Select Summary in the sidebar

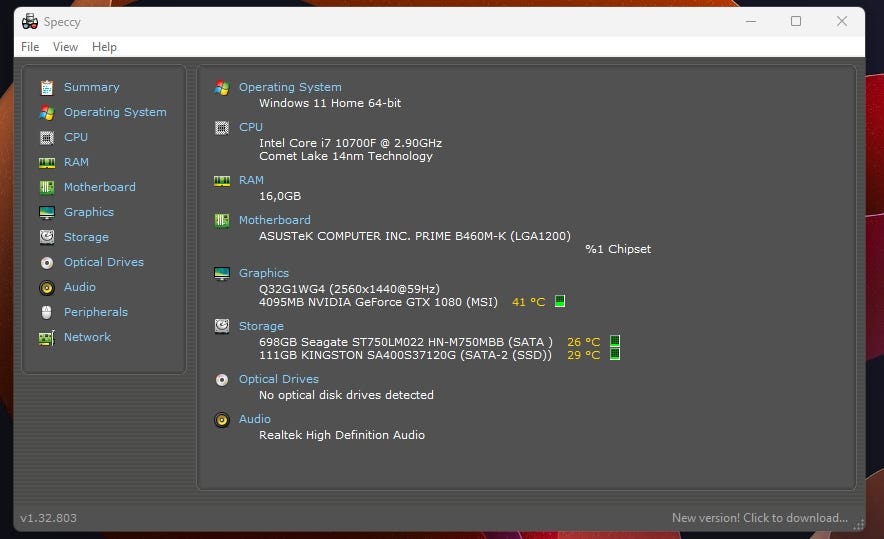[x=92, y=87]
